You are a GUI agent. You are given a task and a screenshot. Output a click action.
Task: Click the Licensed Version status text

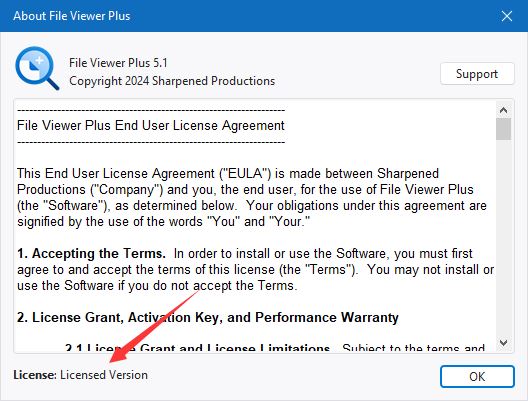tap(104, 375)
